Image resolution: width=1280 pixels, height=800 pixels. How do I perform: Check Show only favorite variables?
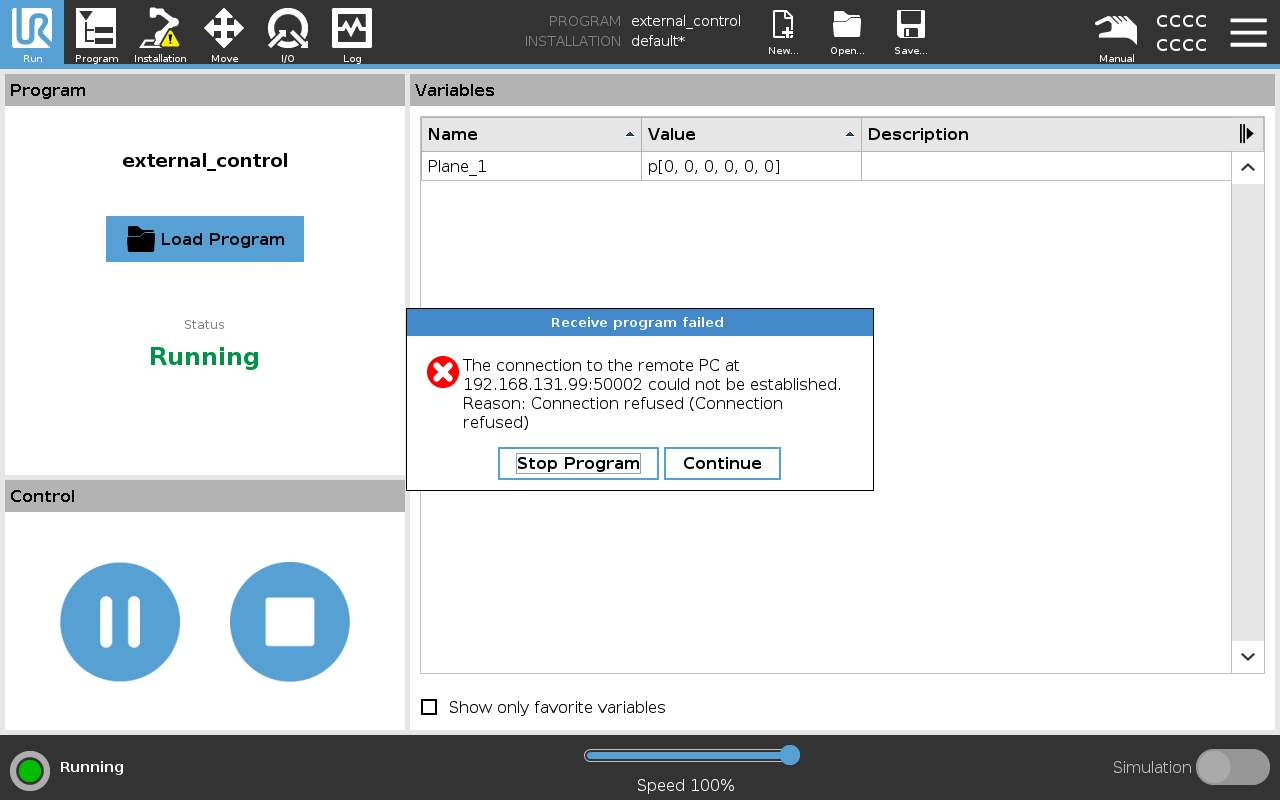429,707
